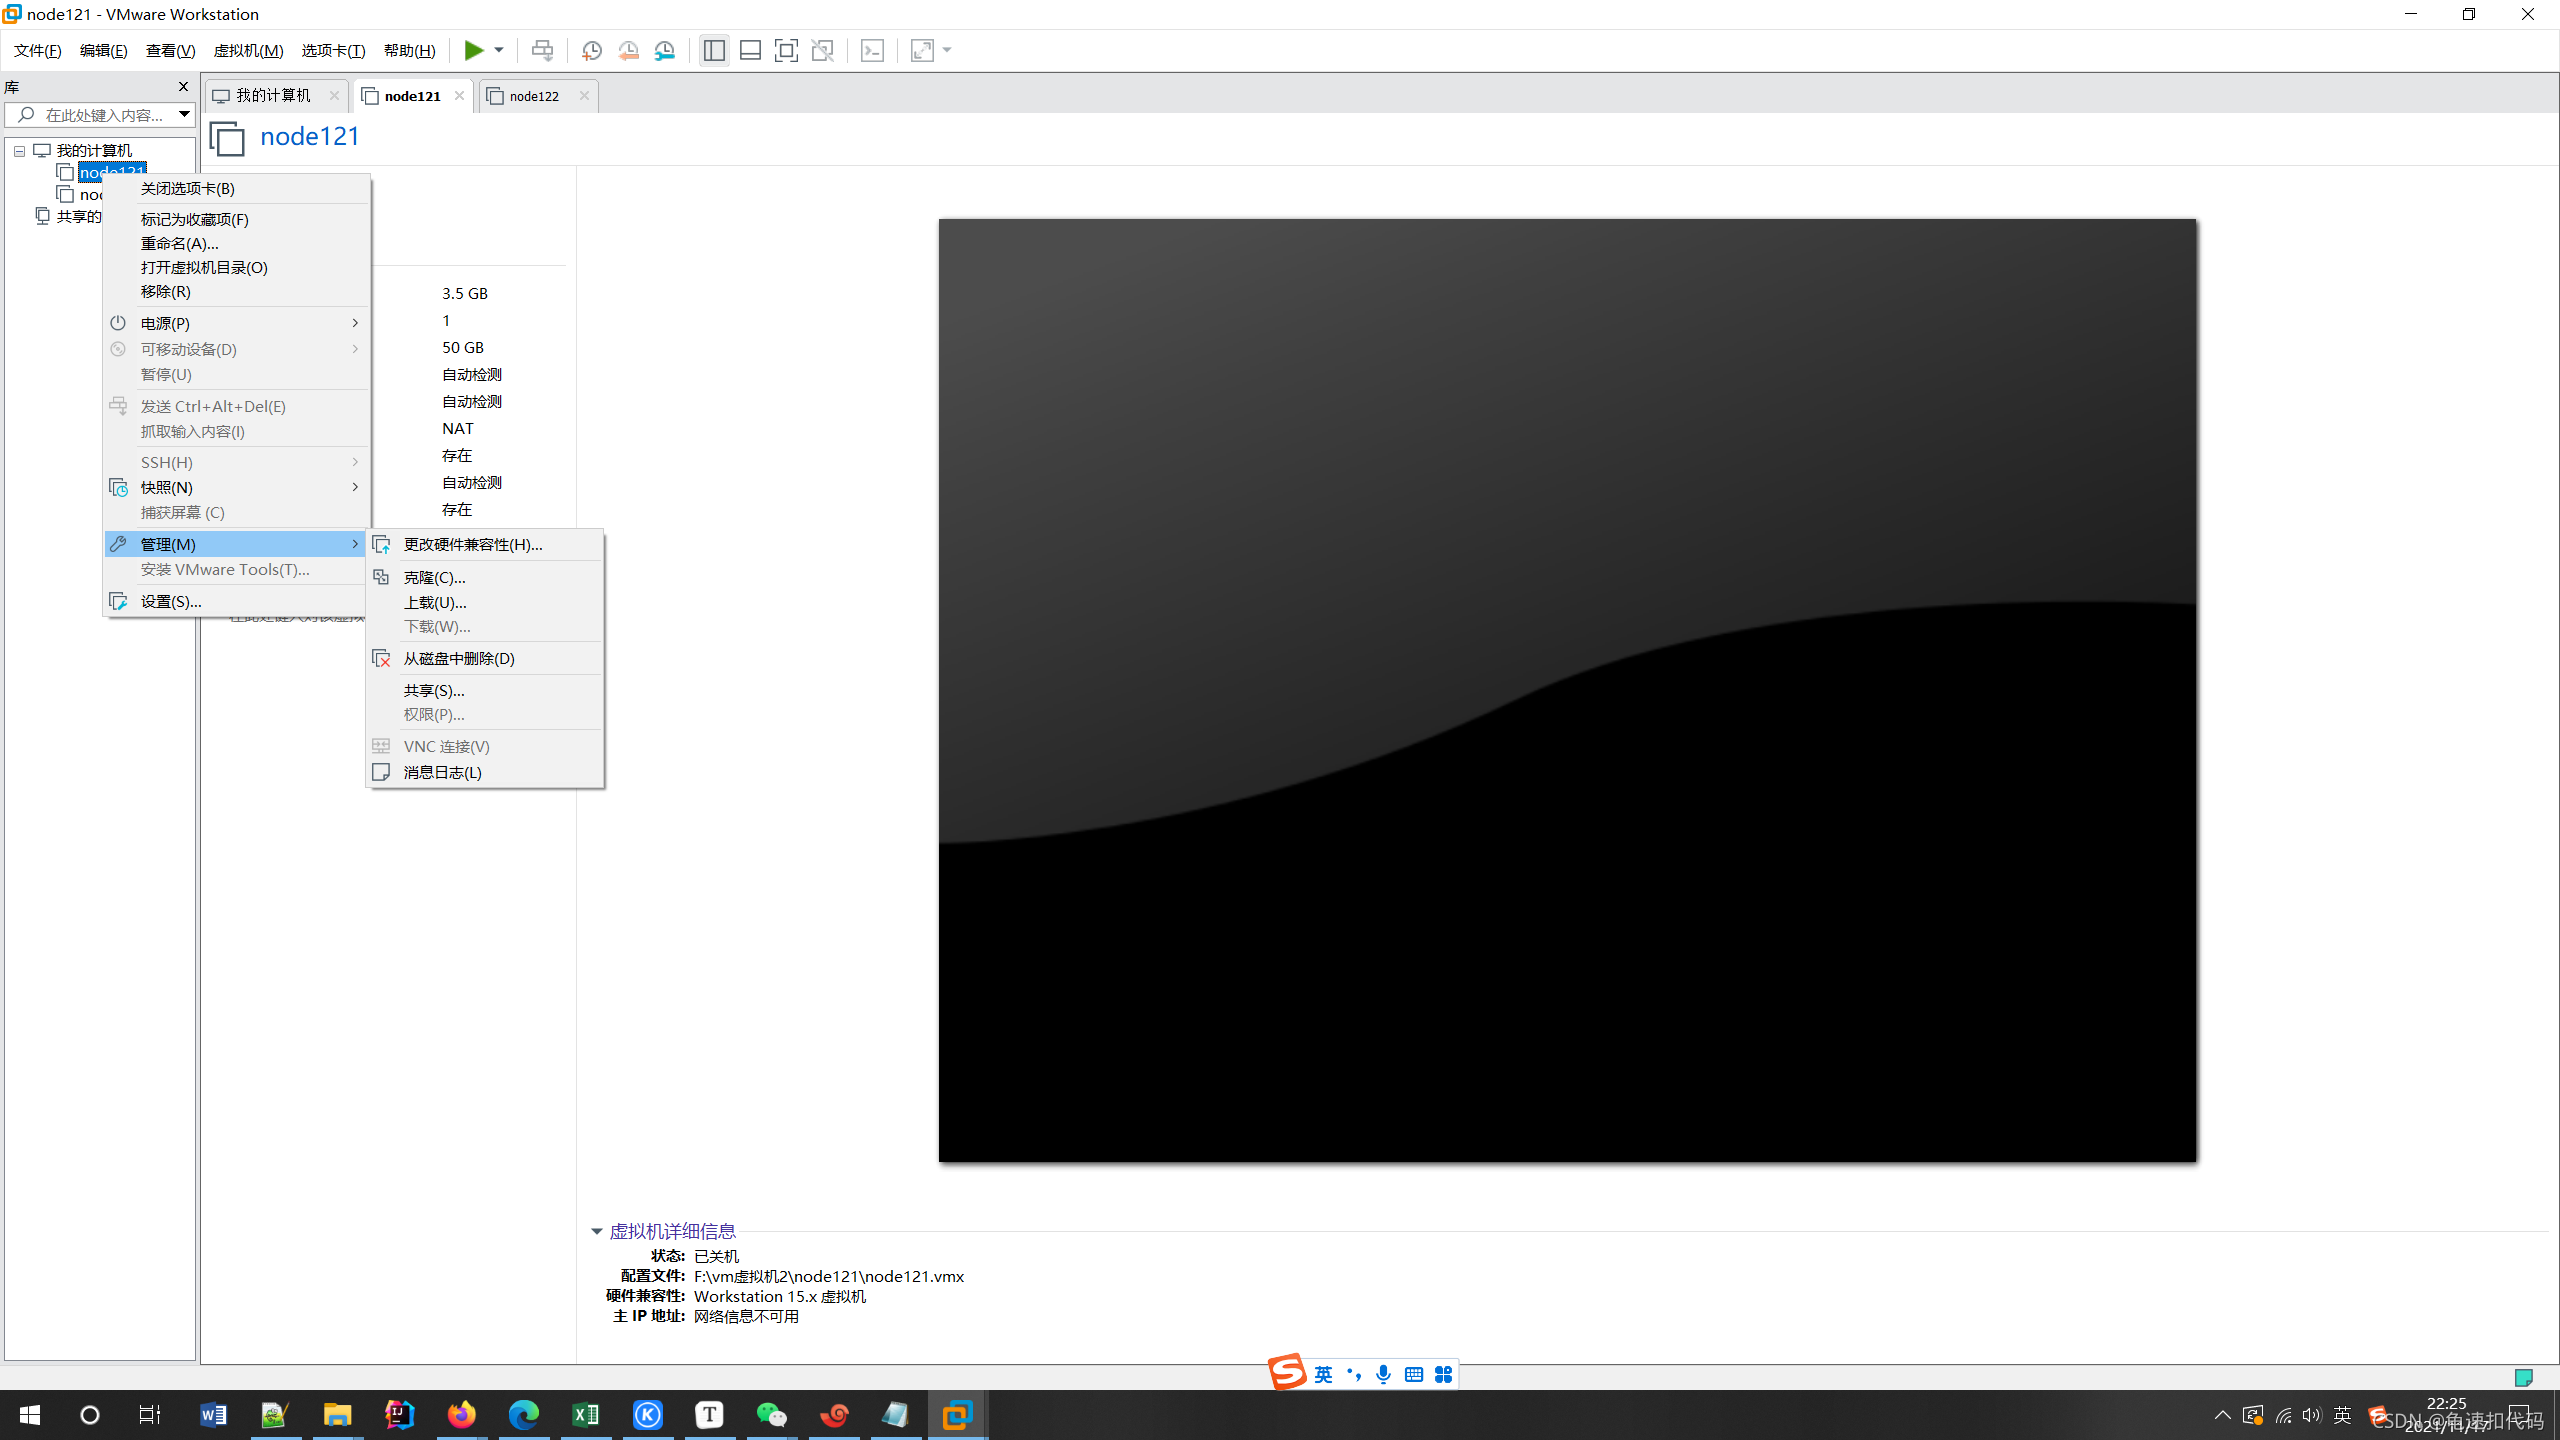The height and width of the screenshot is (1440, 2560).
Task: Toggle the thumbnail bar view icon
Action: pyautogui.click(x=750, y=50)
